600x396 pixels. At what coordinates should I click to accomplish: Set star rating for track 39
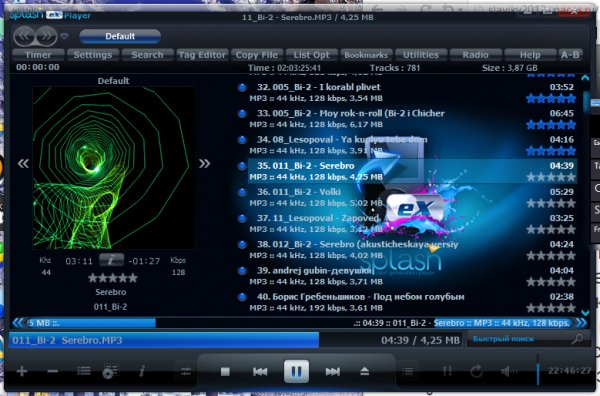point(551,282)
